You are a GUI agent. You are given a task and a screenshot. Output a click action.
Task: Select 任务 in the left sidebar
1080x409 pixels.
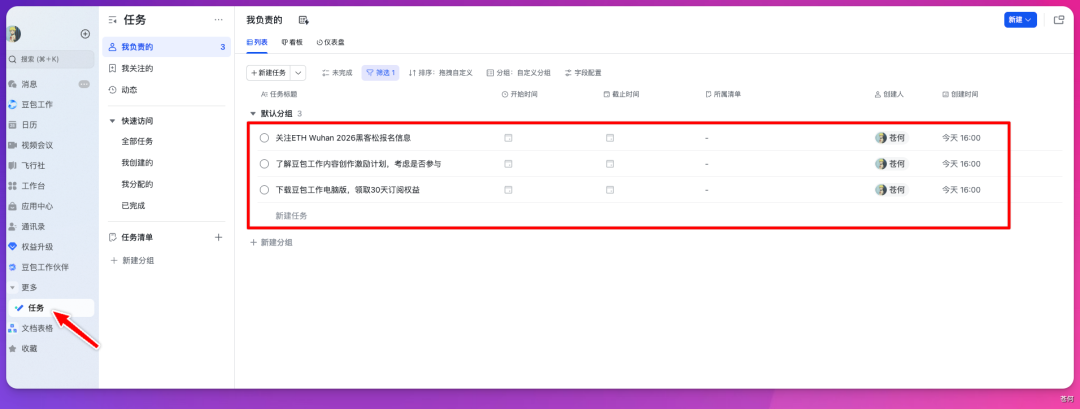point(50,308)
